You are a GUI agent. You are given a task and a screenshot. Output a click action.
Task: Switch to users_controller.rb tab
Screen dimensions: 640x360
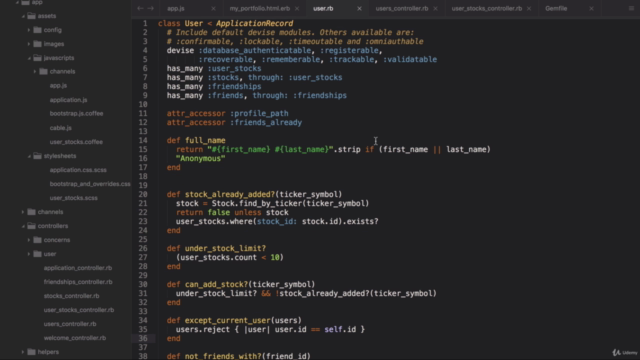tap(402, 9)
